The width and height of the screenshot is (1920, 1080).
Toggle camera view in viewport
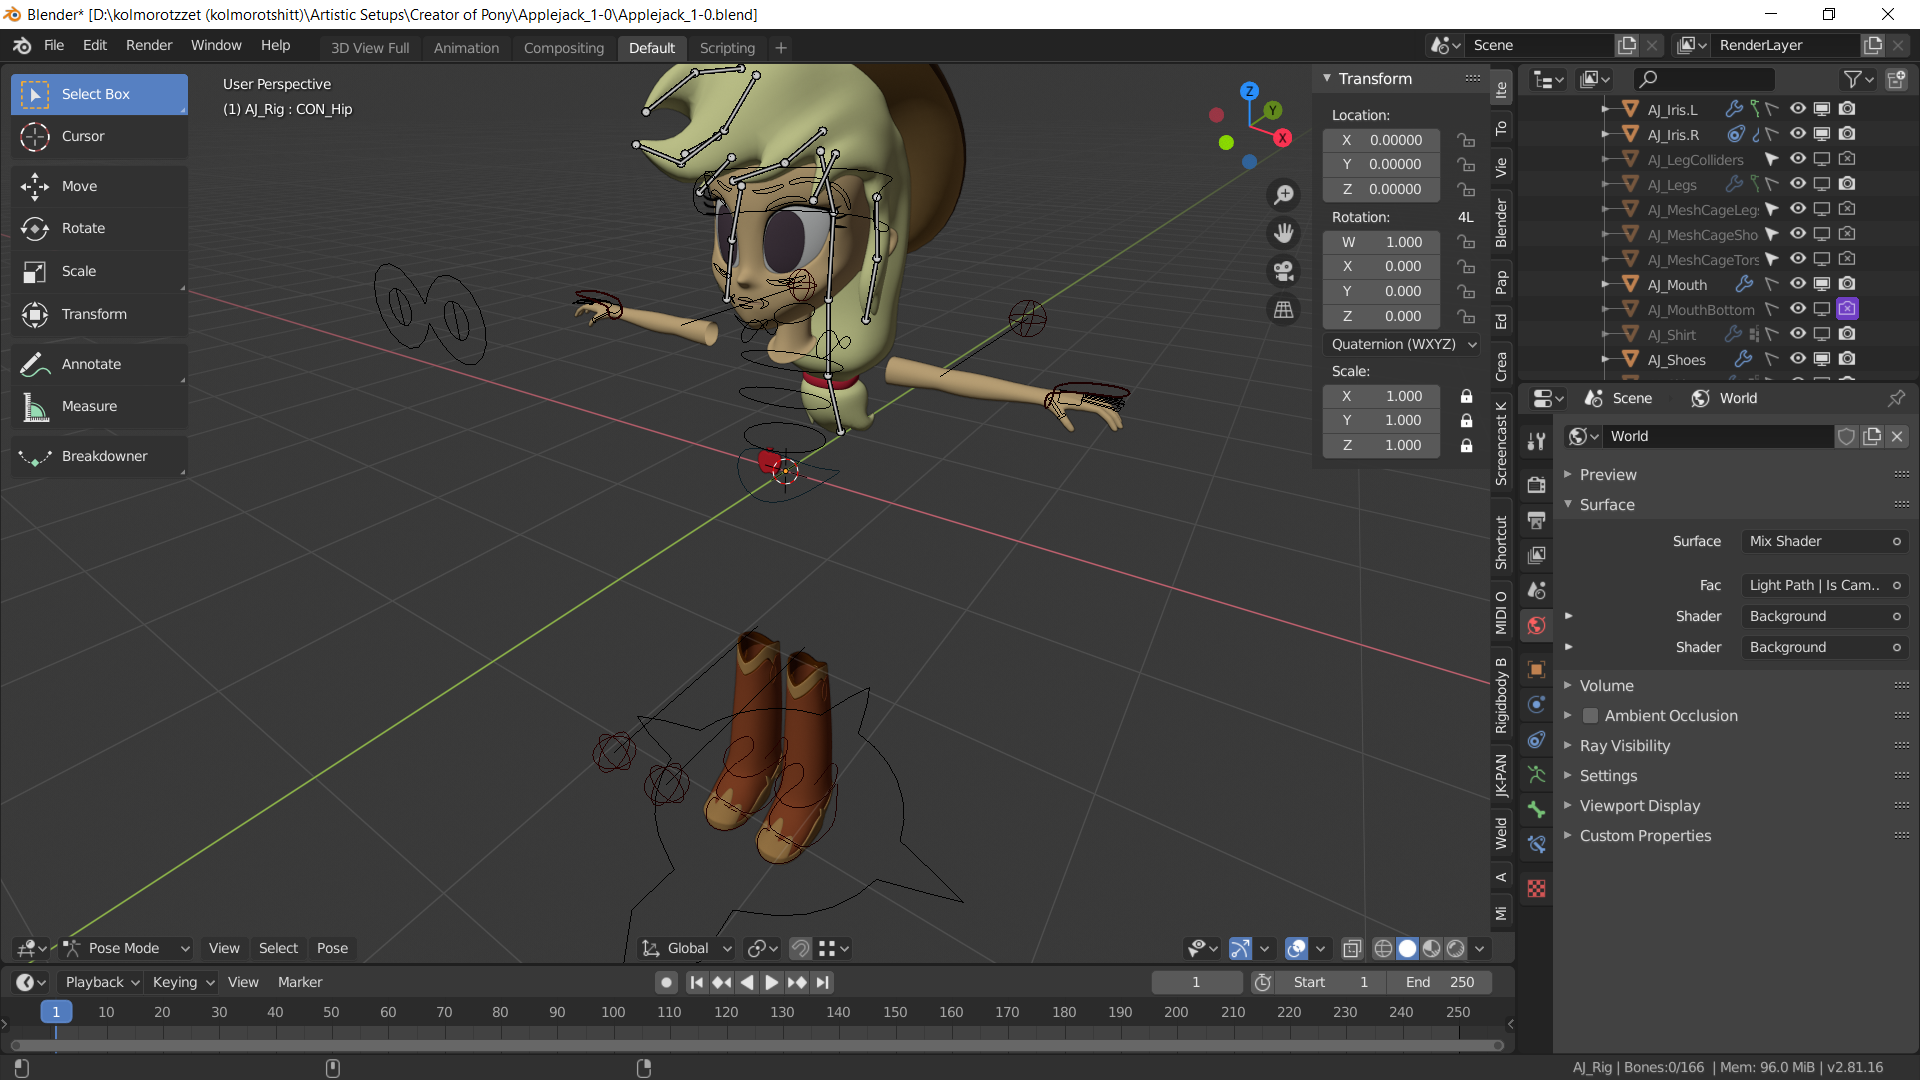(x=1283, y=271)
